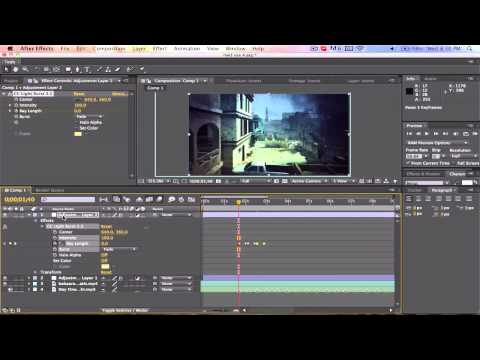Screen dimensions: 480x360
Task: Open parent None dropdown for layer 3
Action: tap(175, 284)
